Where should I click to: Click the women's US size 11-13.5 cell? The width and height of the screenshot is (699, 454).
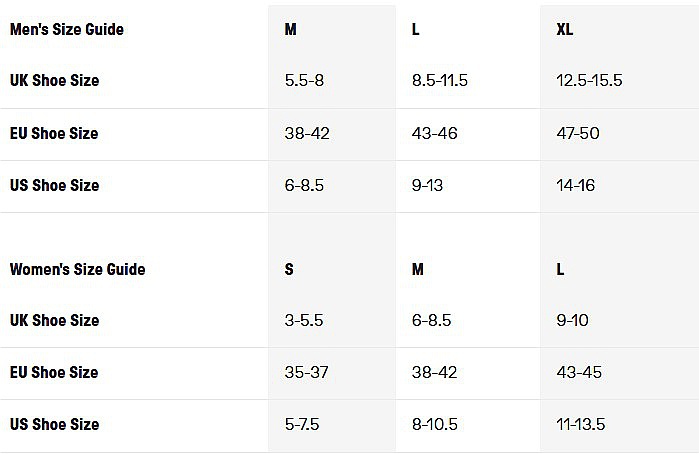581,424
